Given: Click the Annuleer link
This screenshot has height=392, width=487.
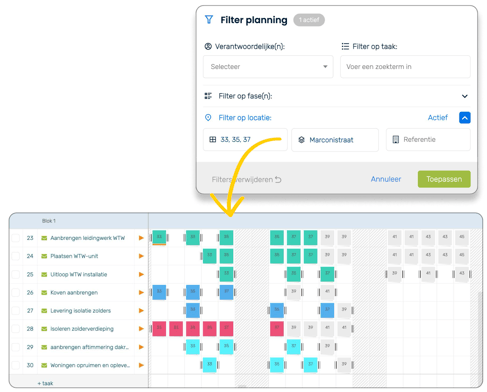Looking at the screenshot, I should click(386, 179).
